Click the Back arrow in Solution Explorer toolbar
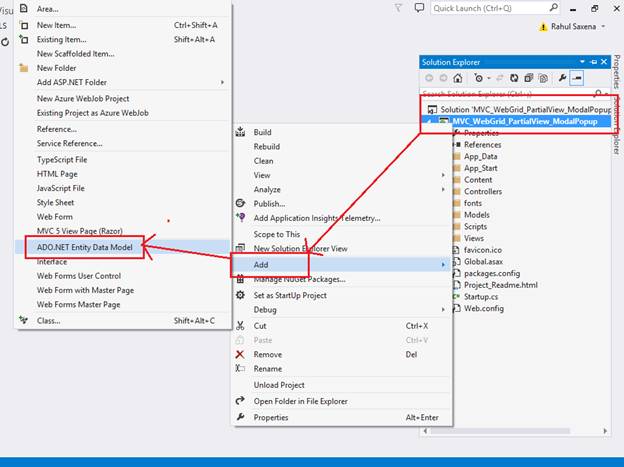The height and width of the screenshot is (467, 624). [x=429, y=78]
